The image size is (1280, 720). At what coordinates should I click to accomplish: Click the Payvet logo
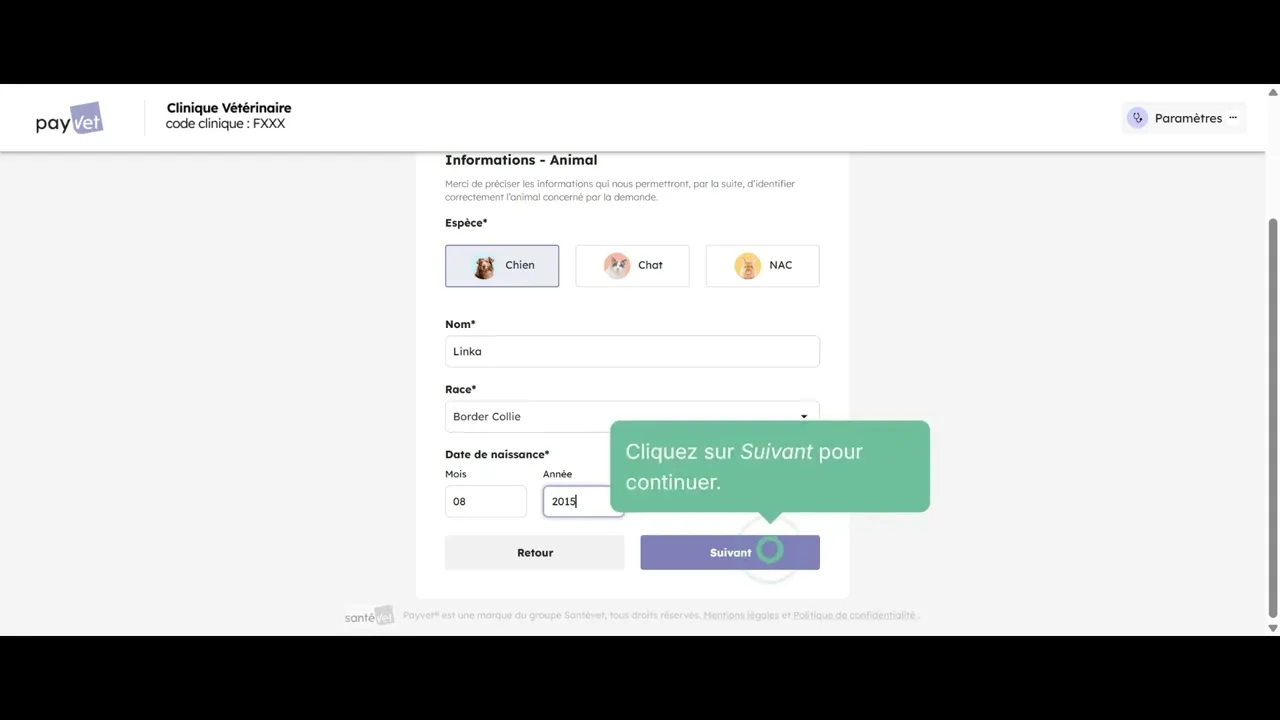click(69, 119)
